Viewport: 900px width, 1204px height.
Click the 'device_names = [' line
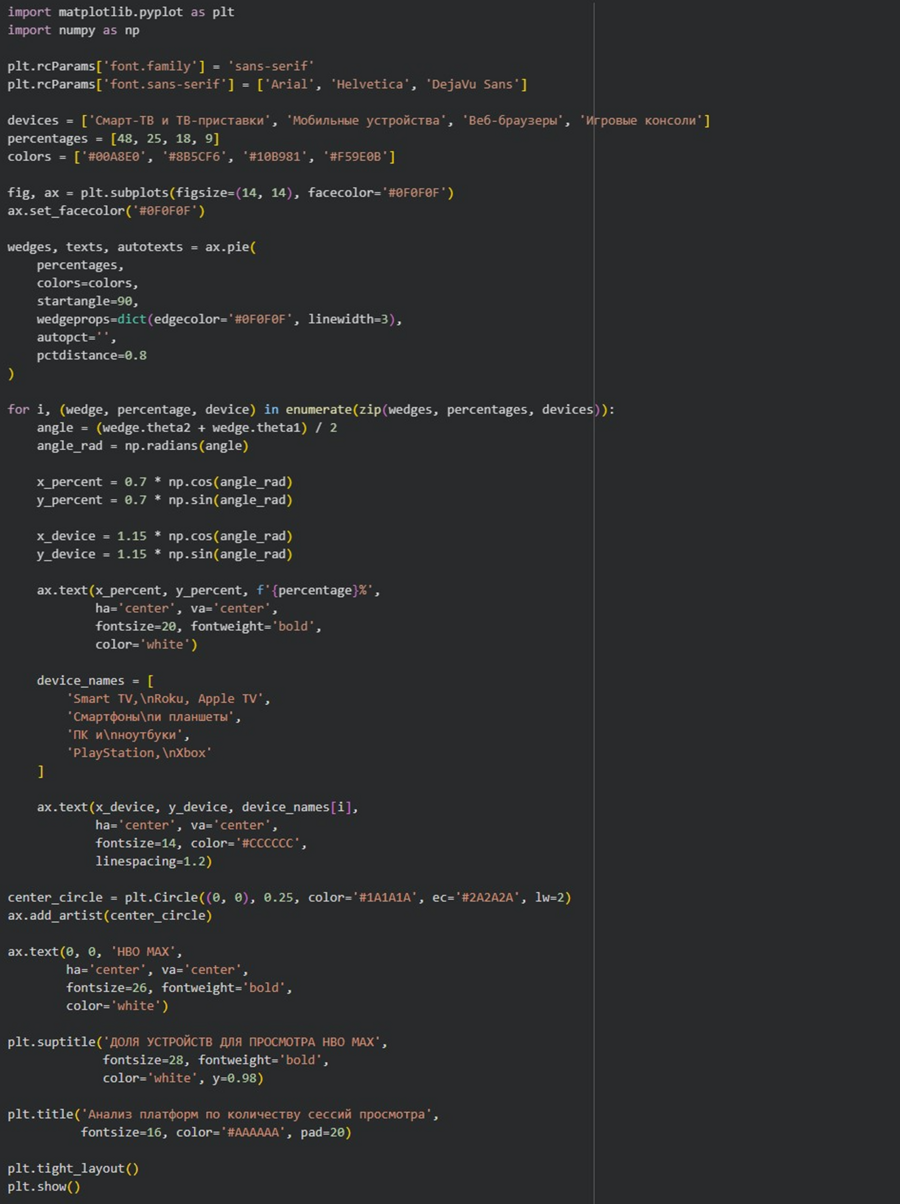96,681
